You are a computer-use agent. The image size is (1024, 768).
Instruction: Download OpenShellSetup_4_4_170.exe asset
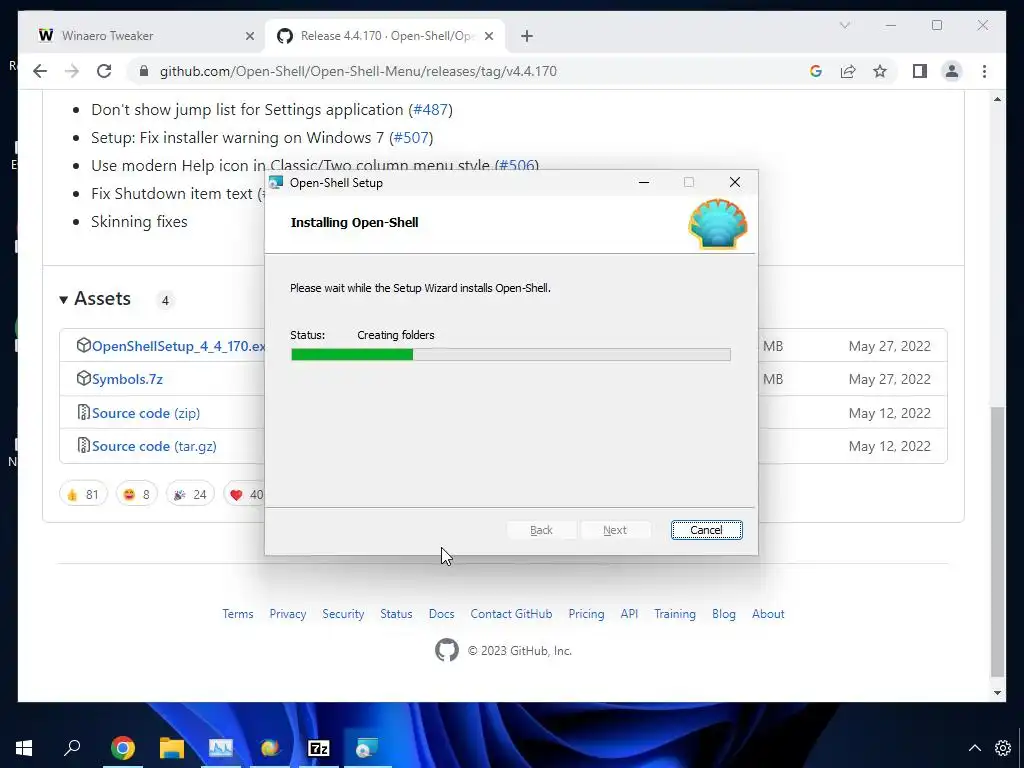pos(178,346)
